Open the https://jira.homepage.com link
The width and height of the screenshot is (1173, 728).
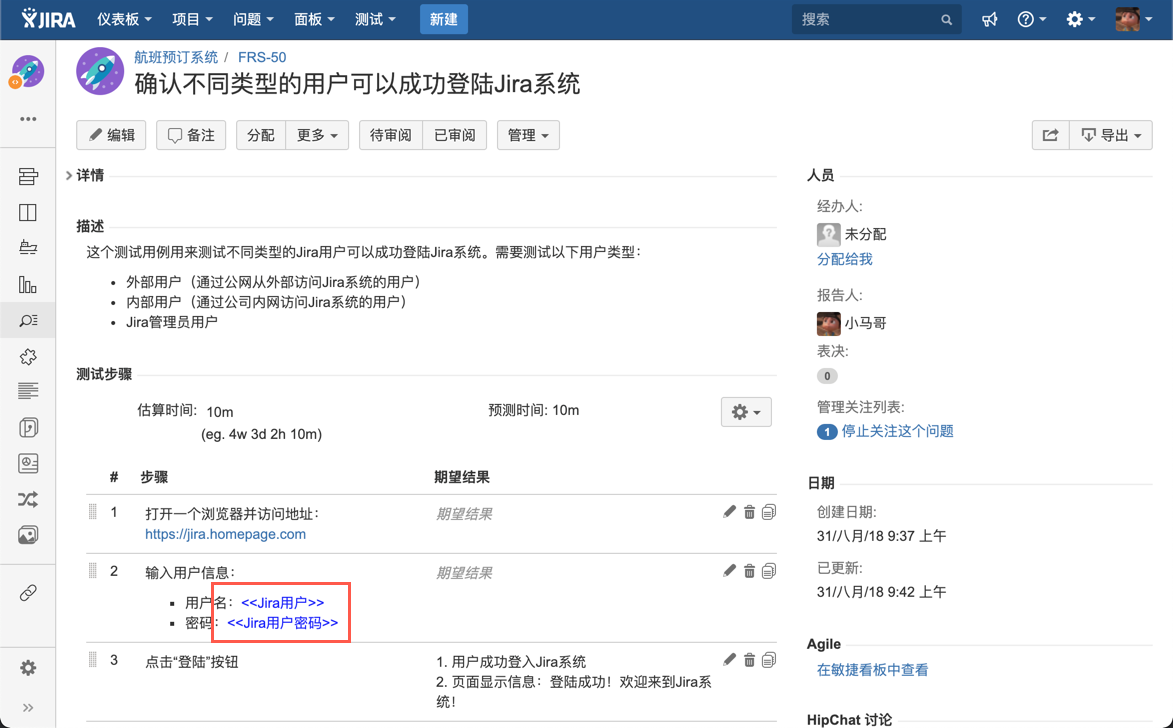pos(225,534)
